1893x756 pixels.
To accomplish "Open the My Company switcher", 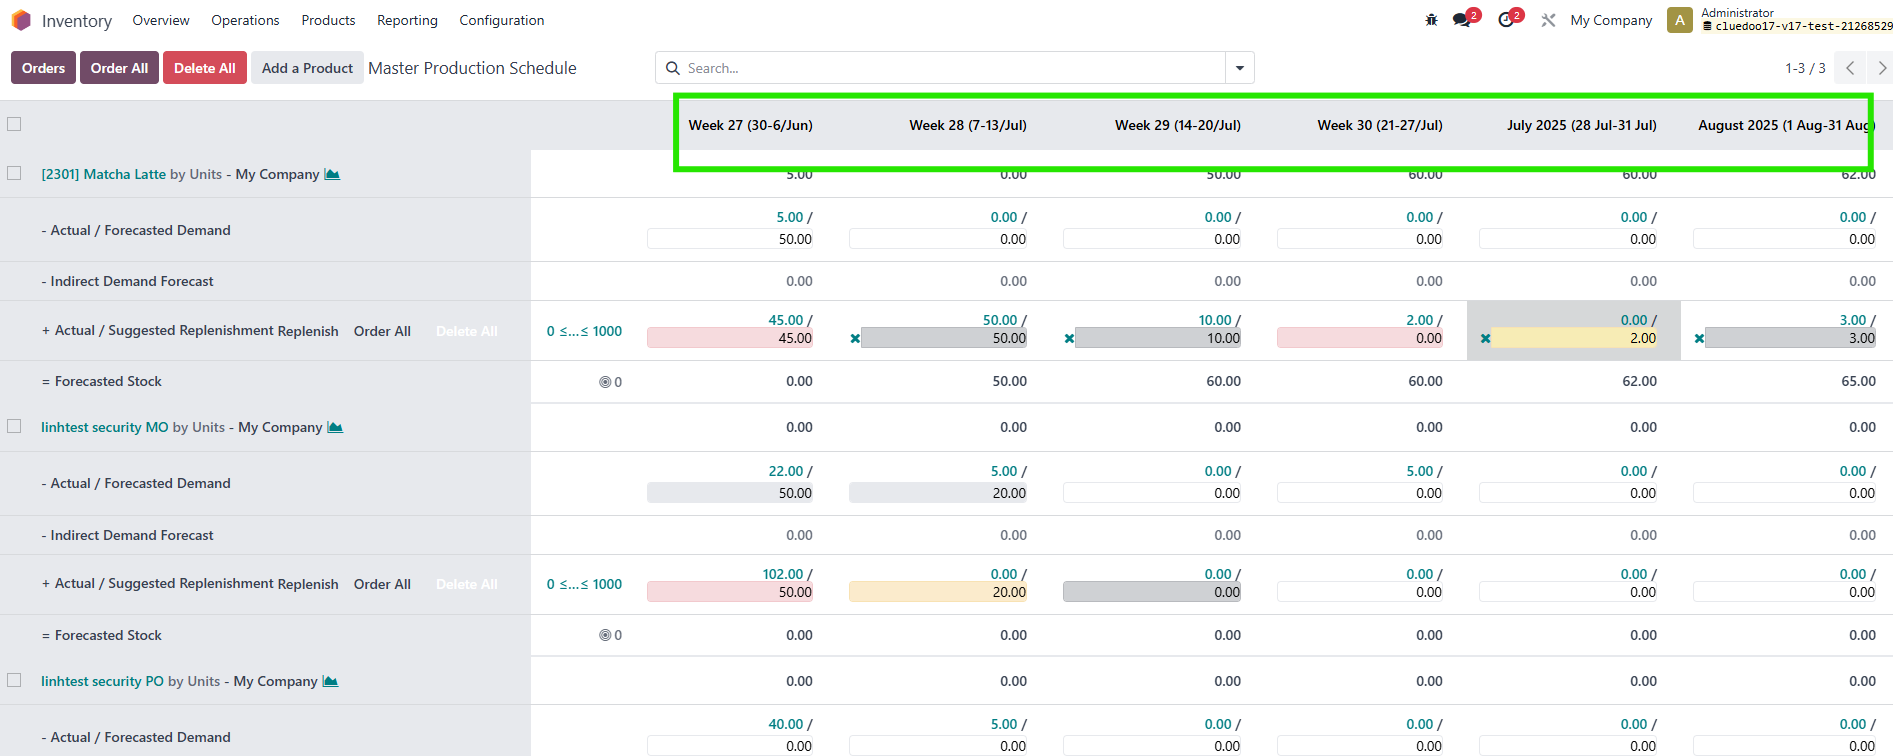I will (x=1610, y=20).
